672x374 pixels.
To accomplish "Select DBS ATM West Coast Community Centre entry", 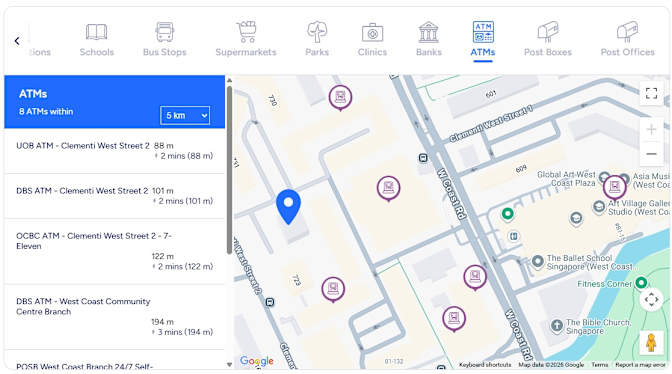I will (114, 317).
